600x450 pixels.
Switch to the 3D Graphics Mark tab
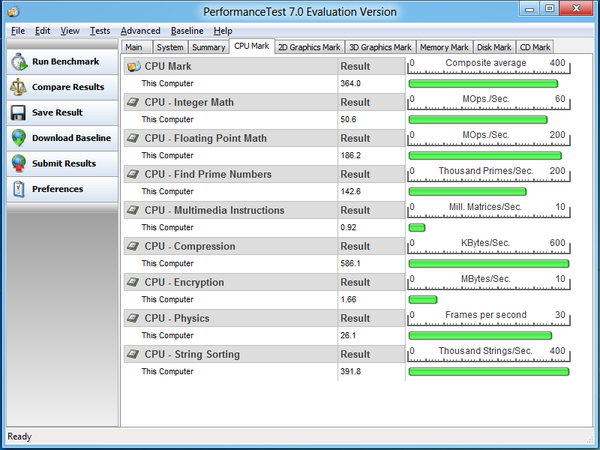[x=380, y=47]
